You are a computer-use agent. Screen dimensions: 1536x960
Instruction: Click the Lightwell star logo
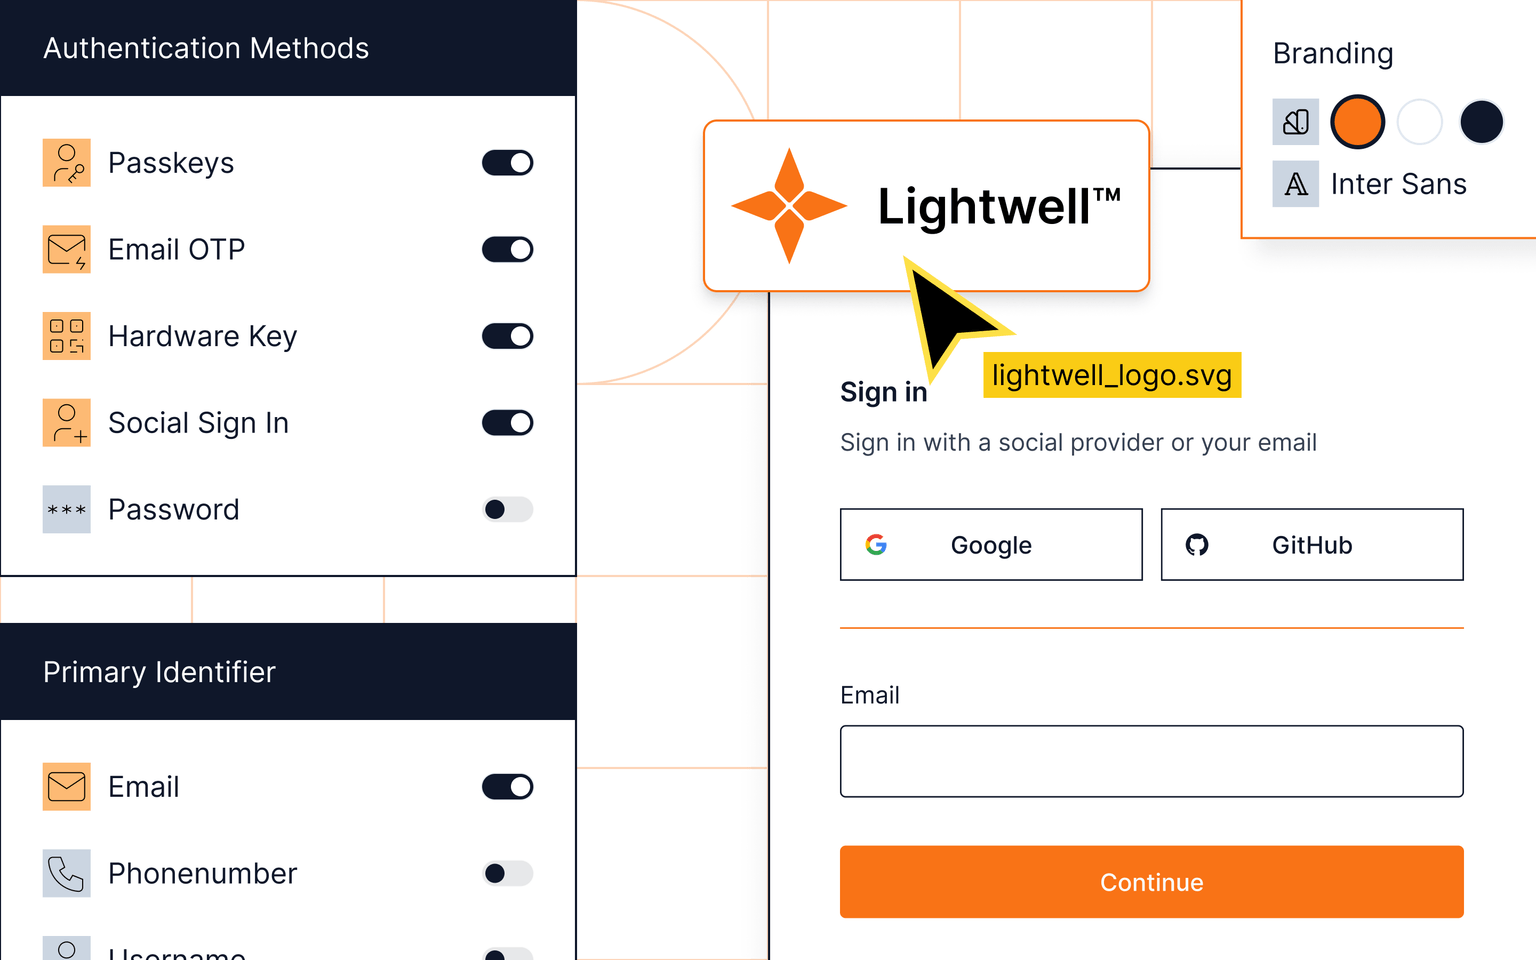(x=789, y=206)
